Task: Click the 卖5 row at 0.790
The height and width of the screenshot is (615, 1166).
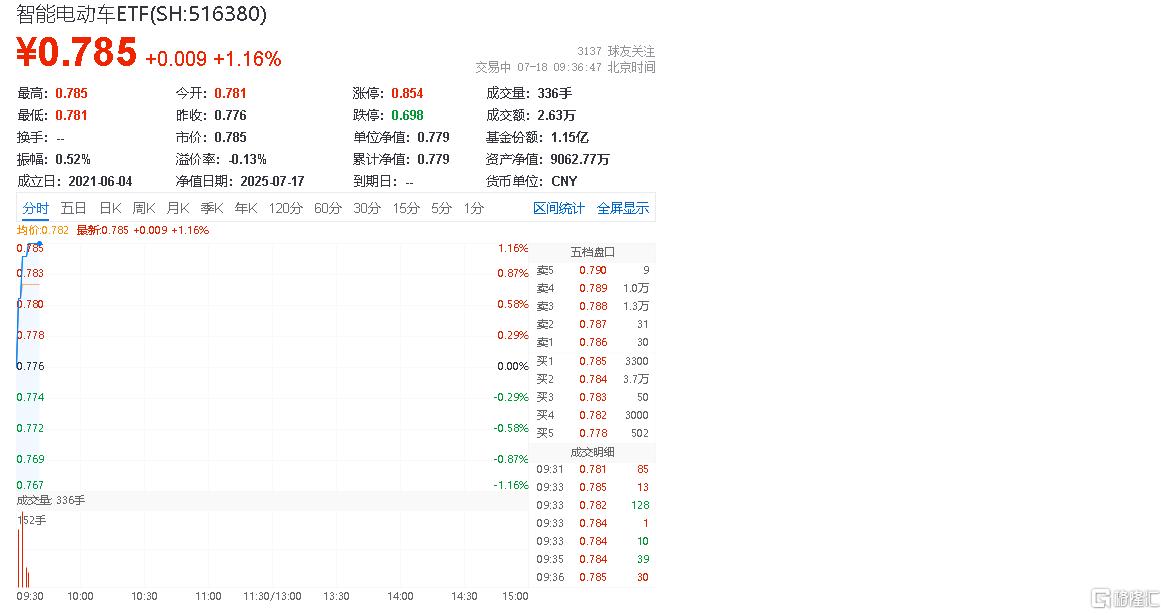Action: [593, 271]
